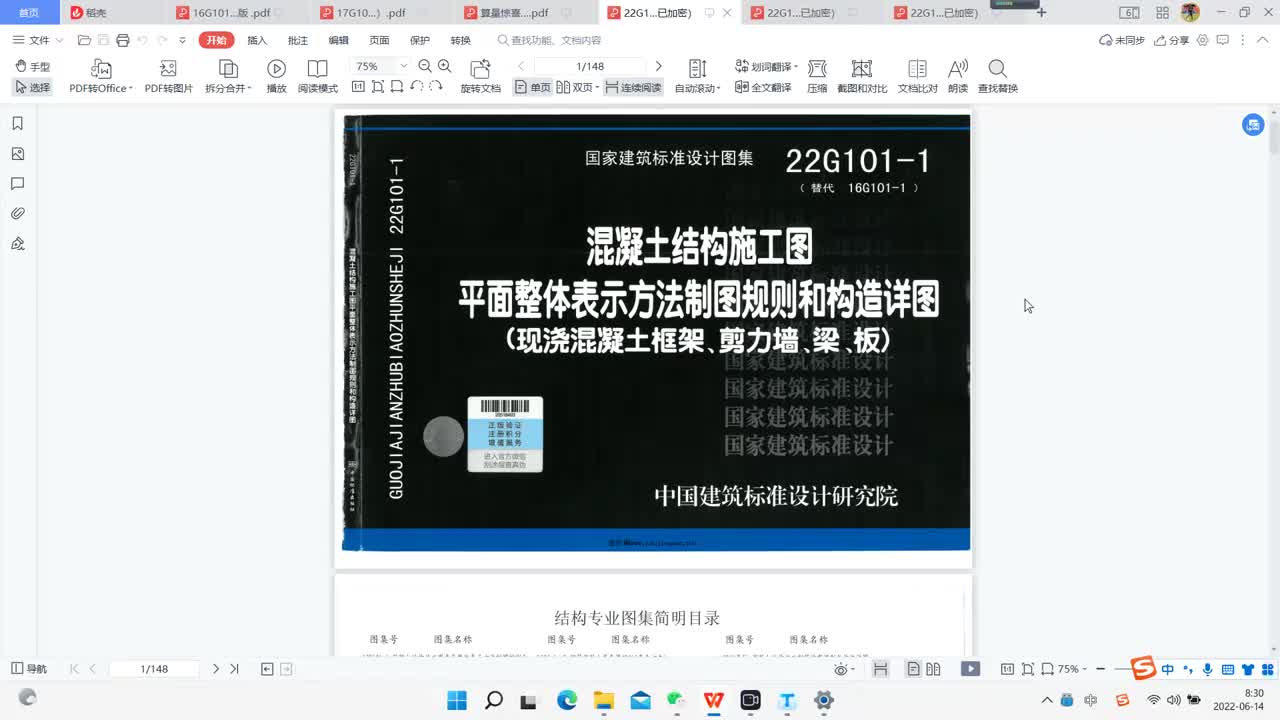
Task: Click the 分享 share button
Action: [x=1171, y=40]
